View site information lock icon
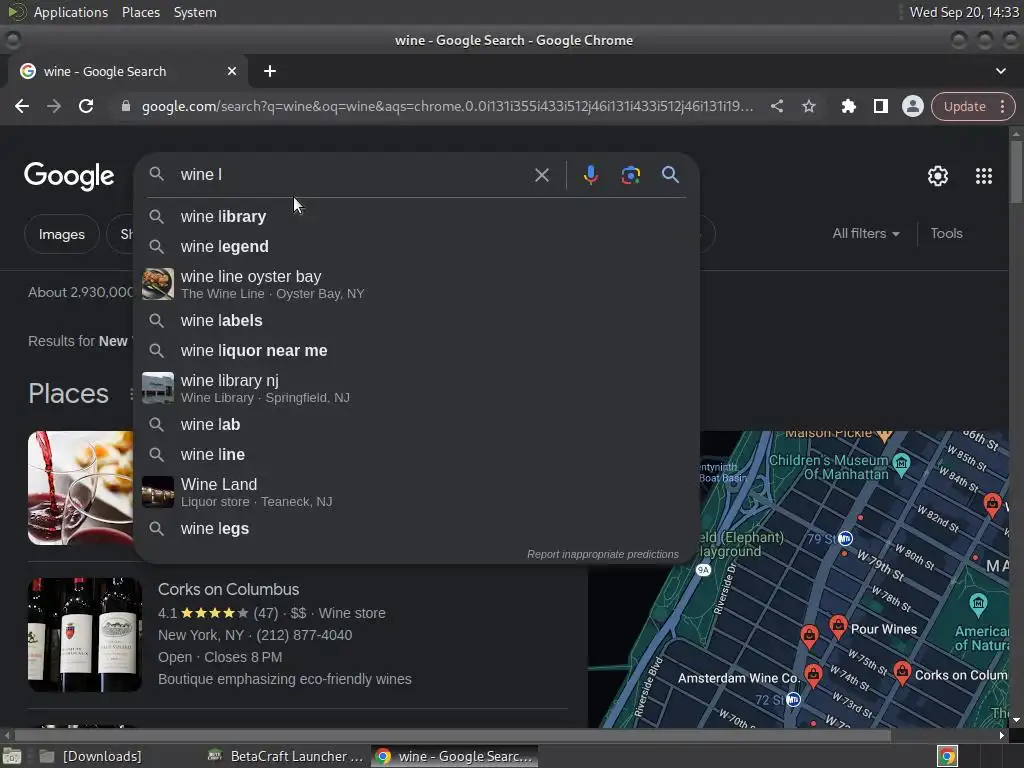The height and width of the screenshot is (768, 1024). [x=125, y=106]
